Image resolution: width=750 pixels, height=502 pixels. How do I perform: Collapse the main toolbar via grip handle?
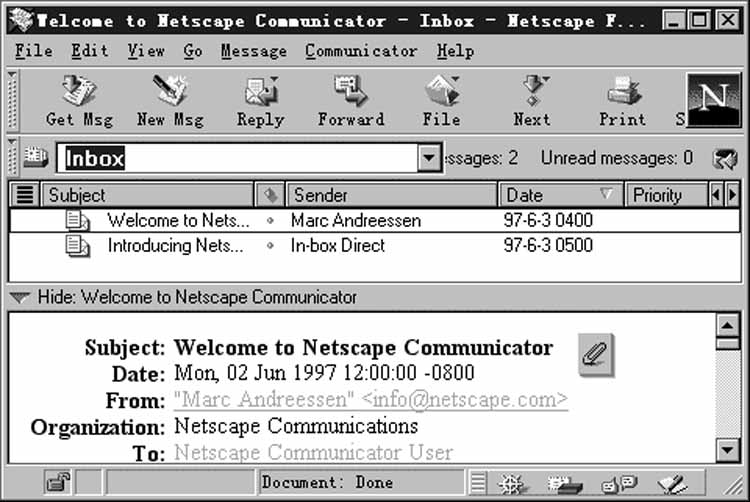click(12, 100)
